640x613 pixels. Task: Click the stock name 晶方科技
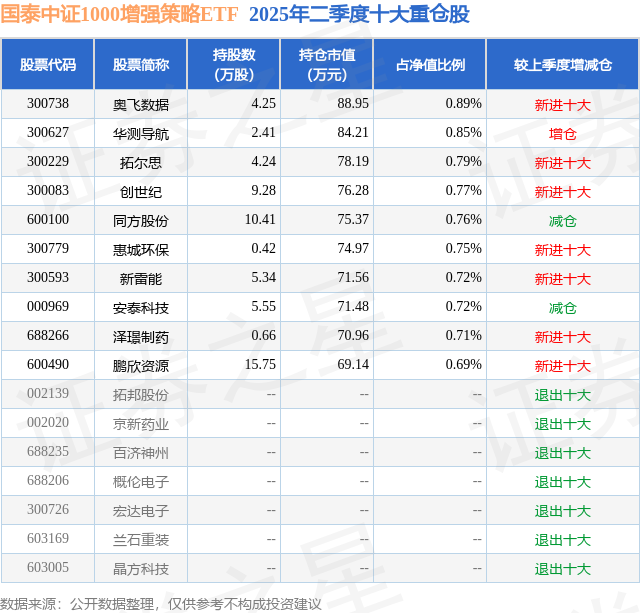click(141, 569)
